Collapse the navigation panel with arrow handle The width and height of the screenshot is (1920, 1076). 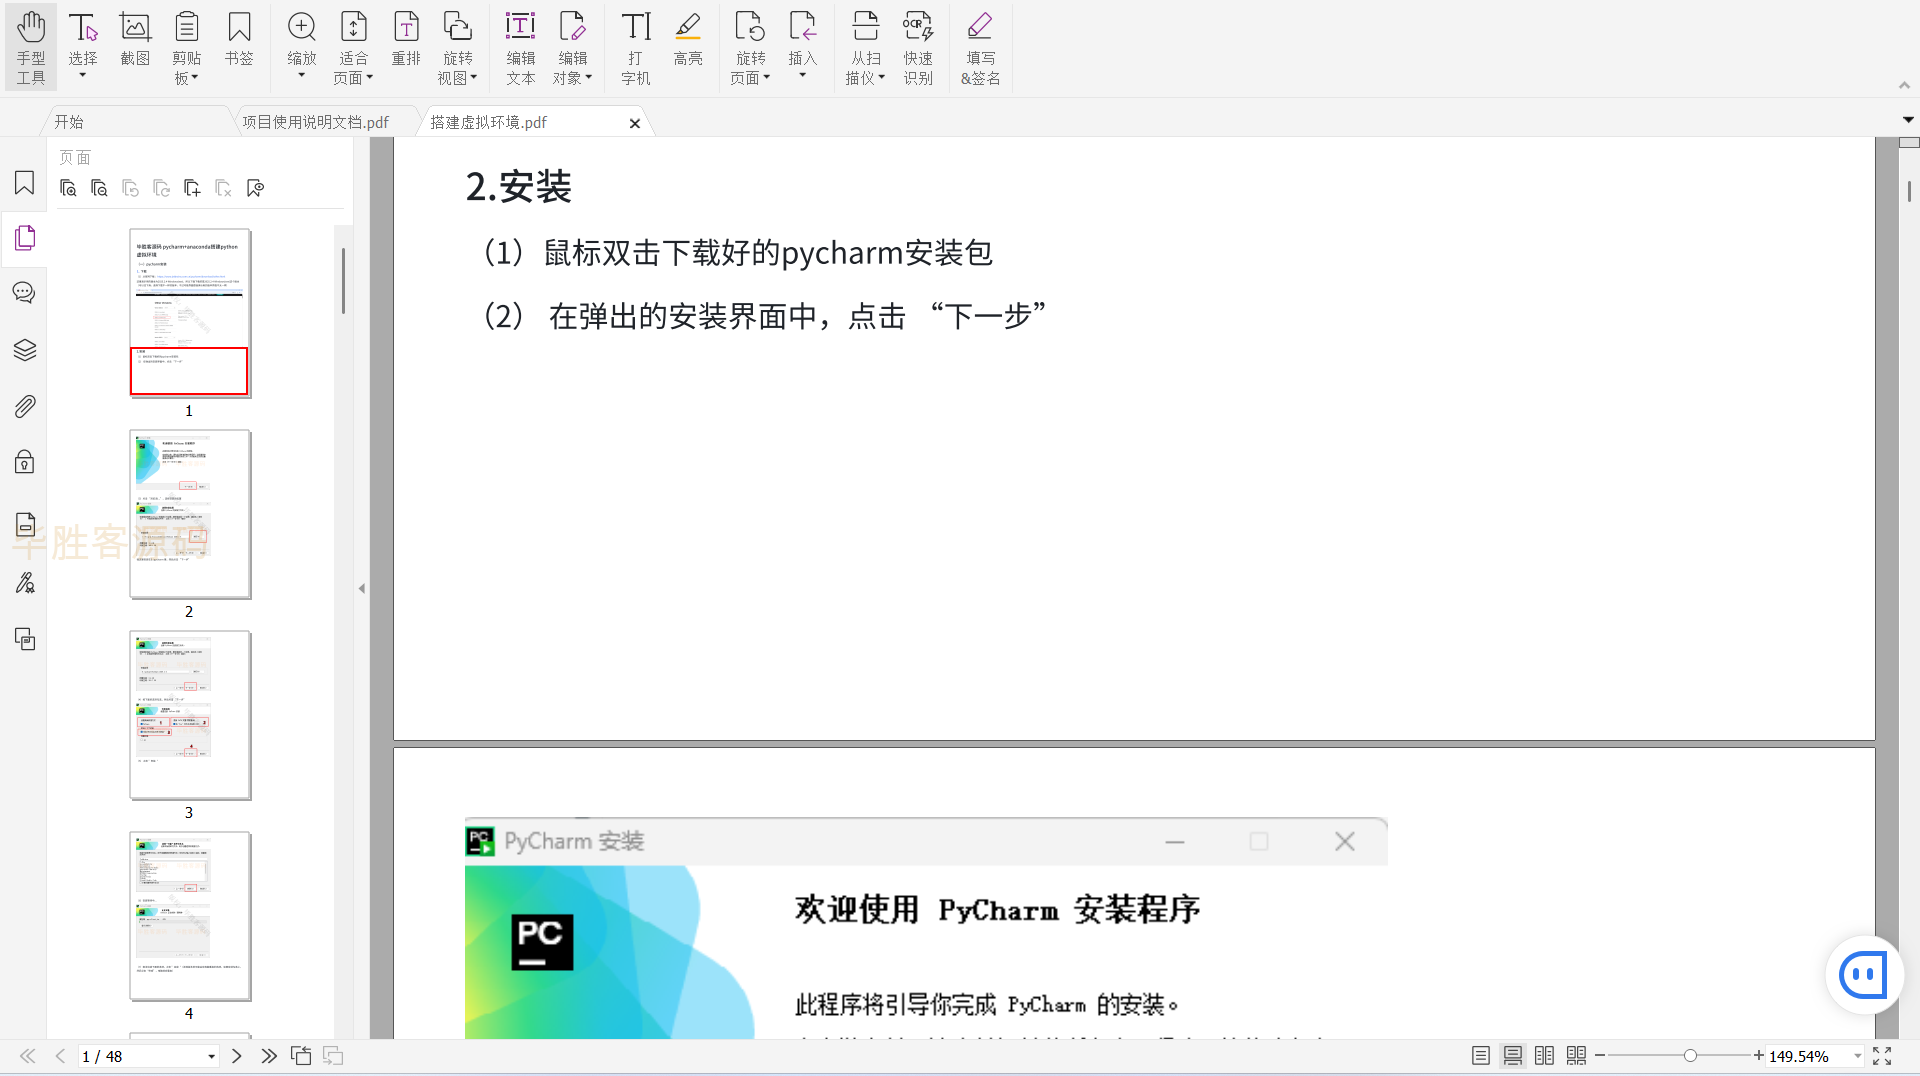tap(362, 588)
